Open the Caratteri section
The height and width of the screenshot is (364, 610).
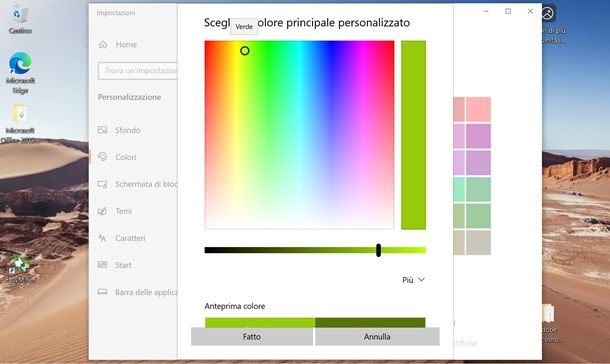point(130,238)
